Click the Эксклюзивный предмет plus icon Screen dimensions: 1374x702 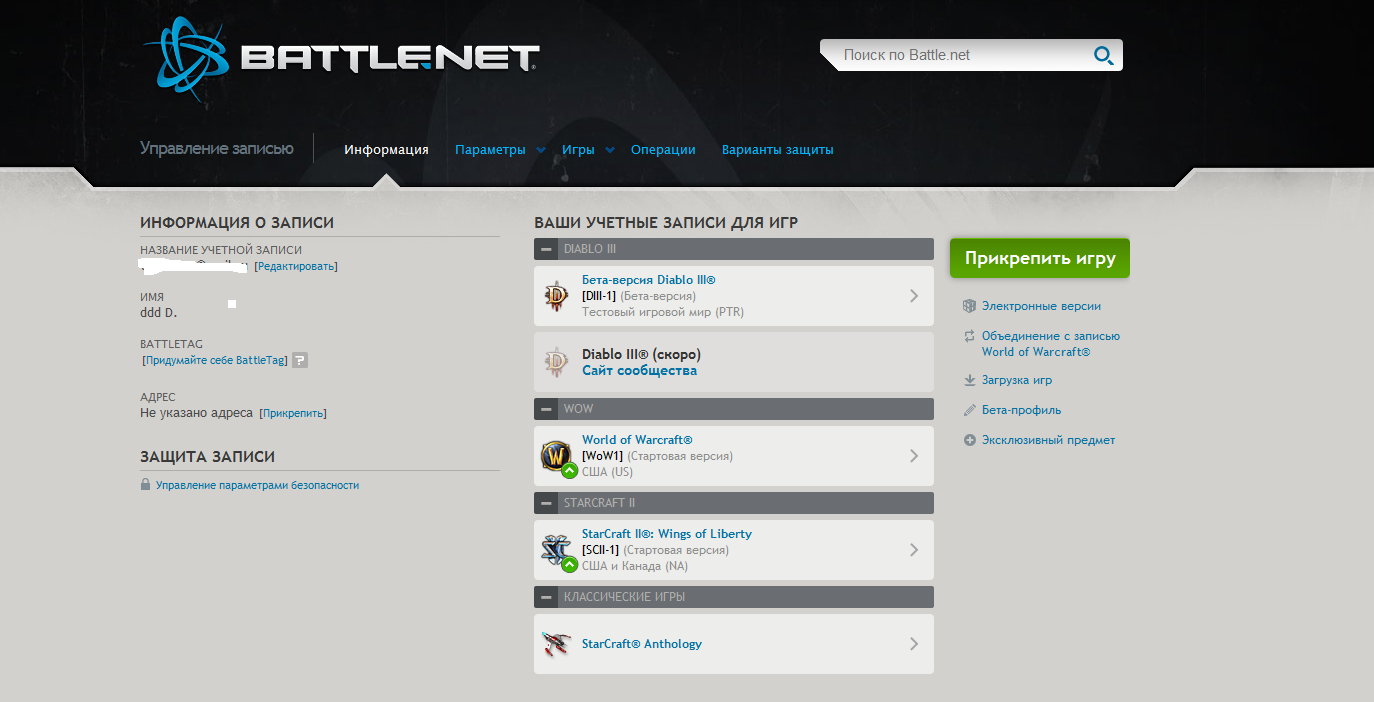pos(969,440)
